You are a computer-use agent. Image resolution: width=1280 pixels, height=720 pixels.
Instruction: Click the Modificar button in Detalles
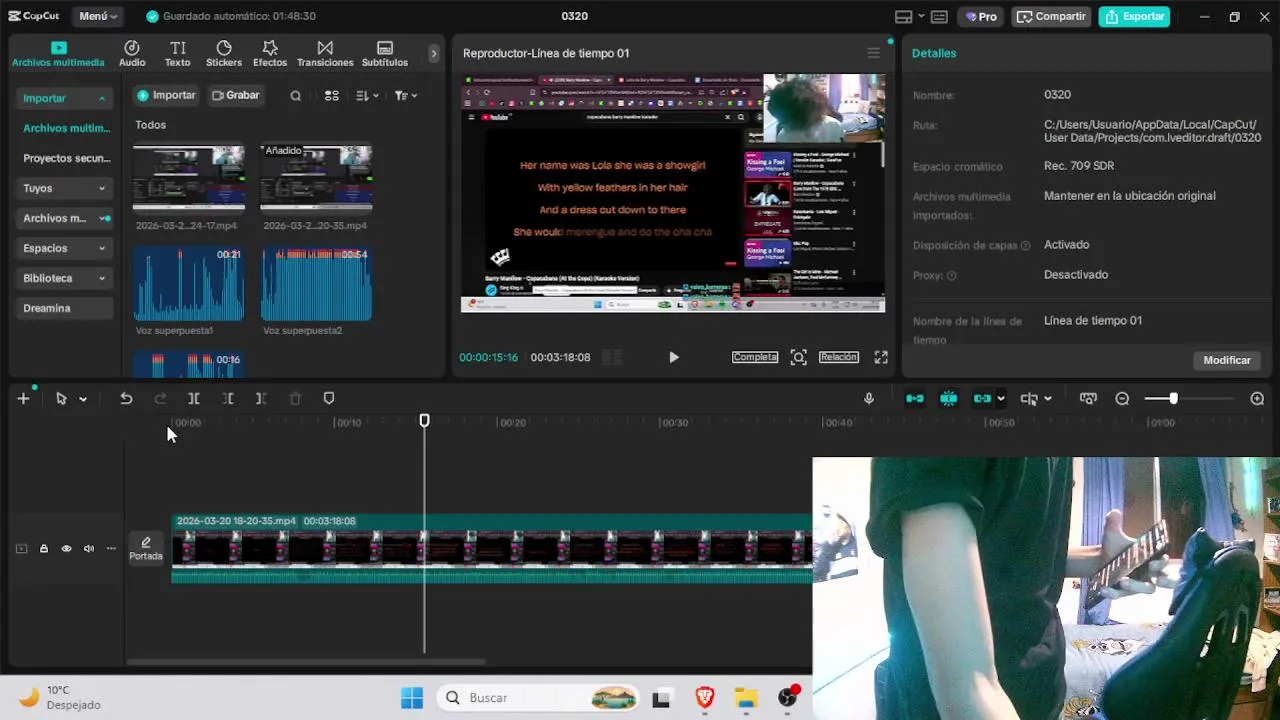click(1227, 360)
